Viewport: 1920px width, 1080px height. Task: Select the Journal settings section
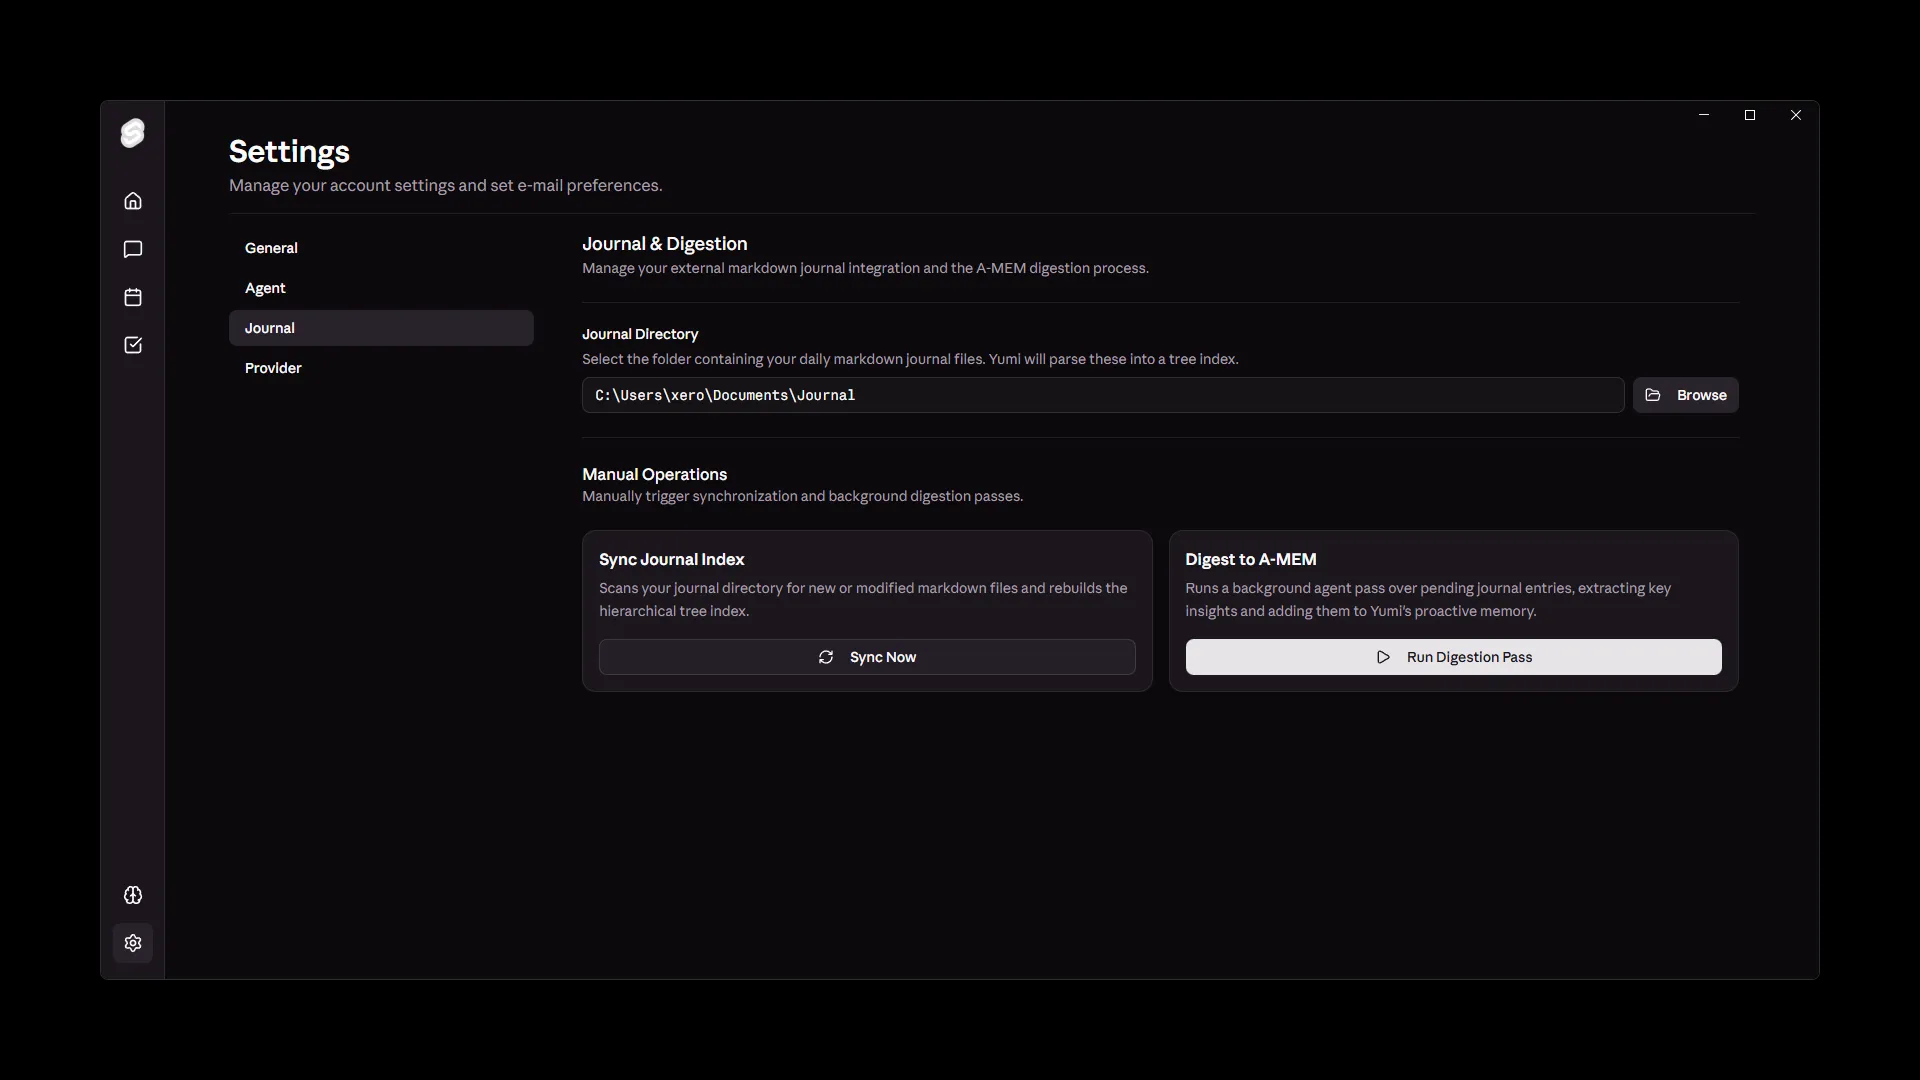coord(270,327)
